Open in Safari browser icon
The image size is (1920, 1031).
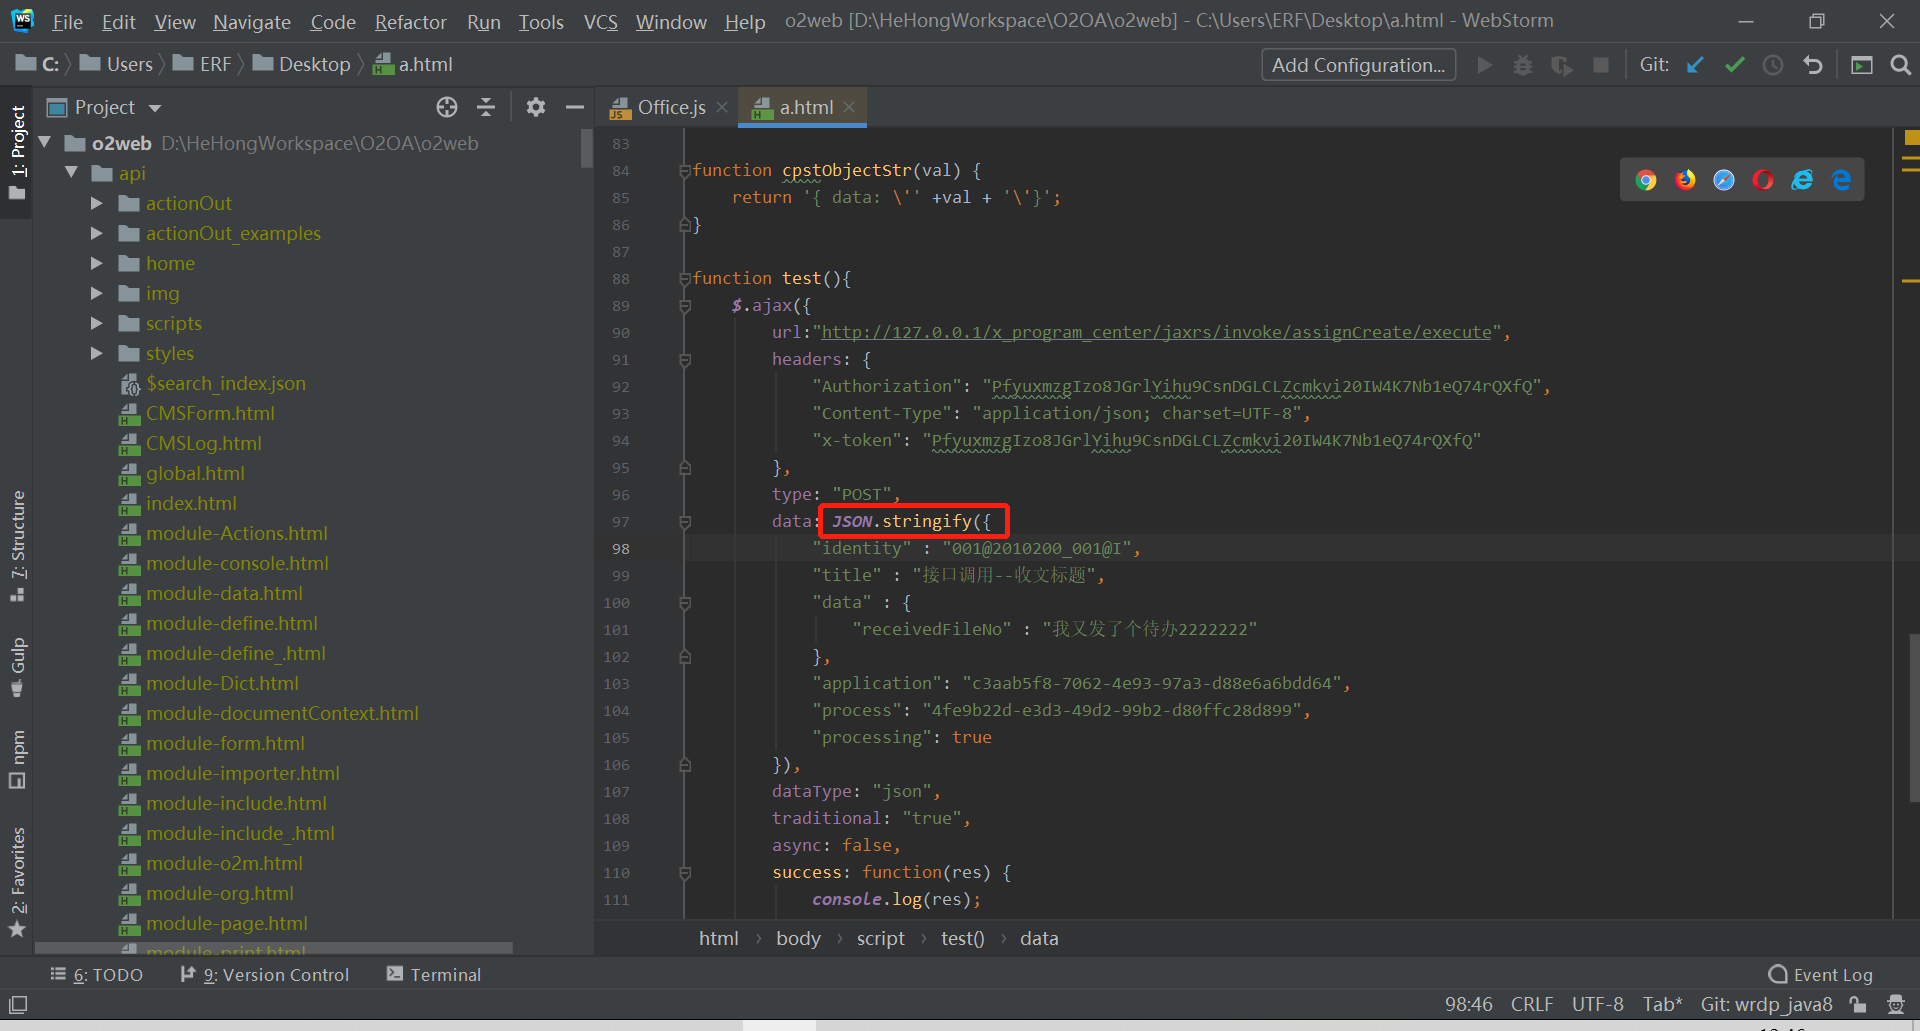point(1724,180)
